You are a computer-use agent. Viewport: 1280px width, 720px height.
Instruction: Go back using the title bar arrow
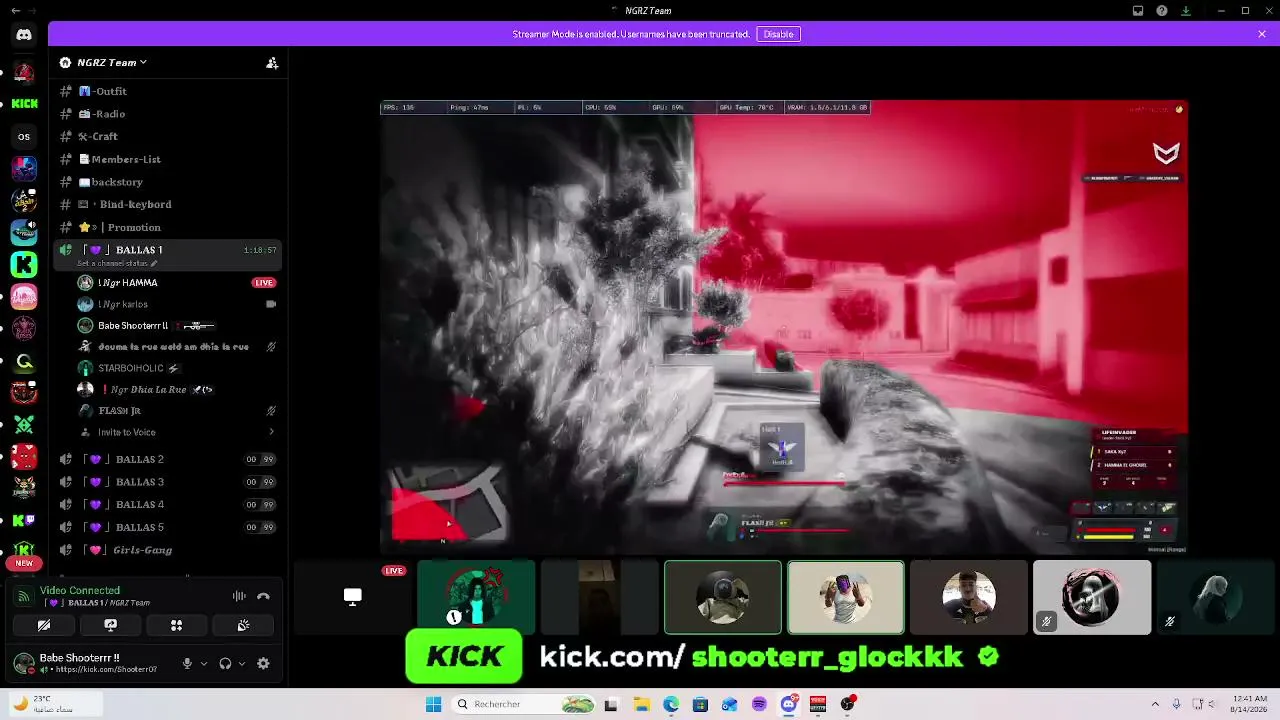coord(15,11)
